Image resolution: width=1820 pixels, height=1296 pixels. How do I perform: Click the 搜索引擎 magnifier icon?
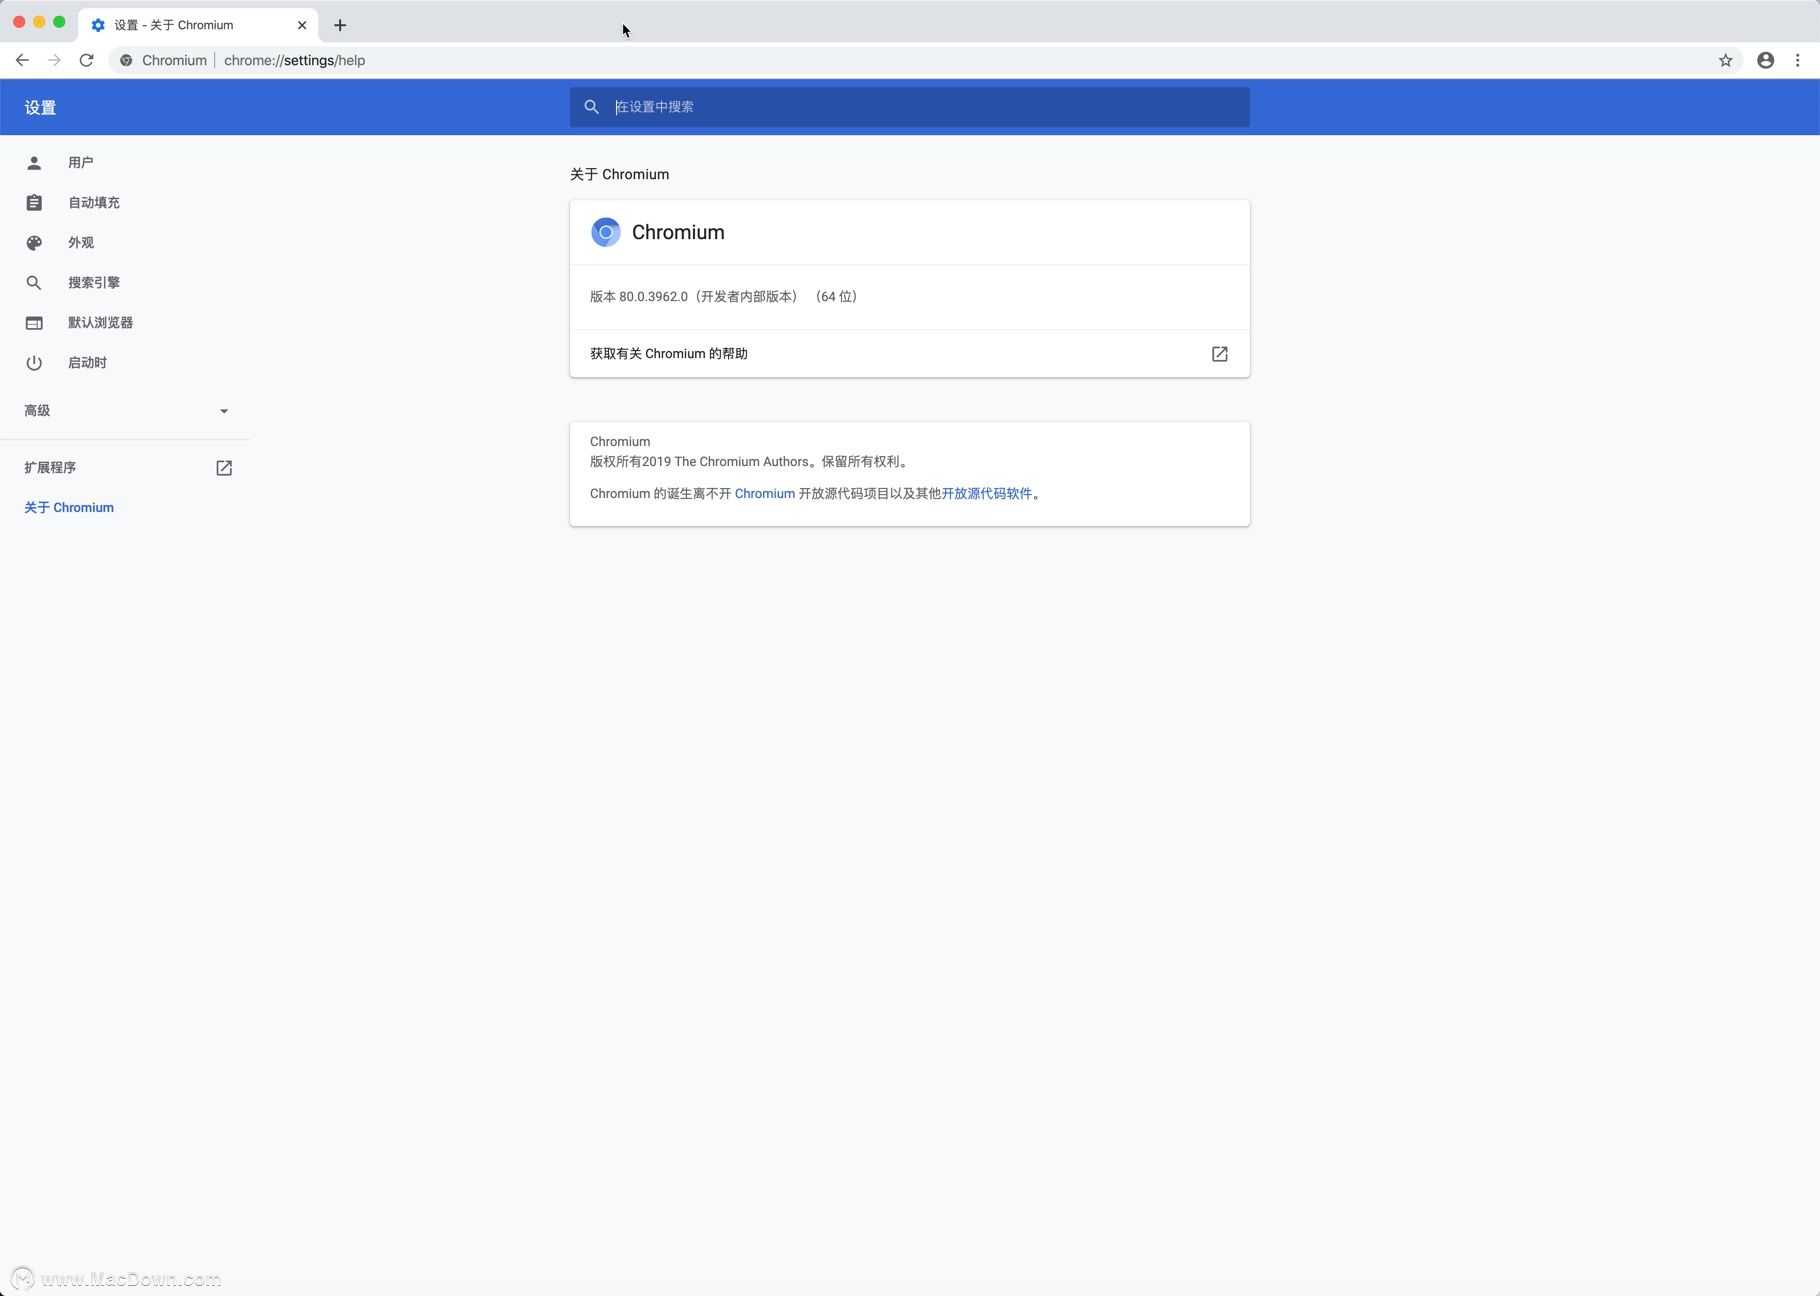pyautogui.click(x=34, y=282)
